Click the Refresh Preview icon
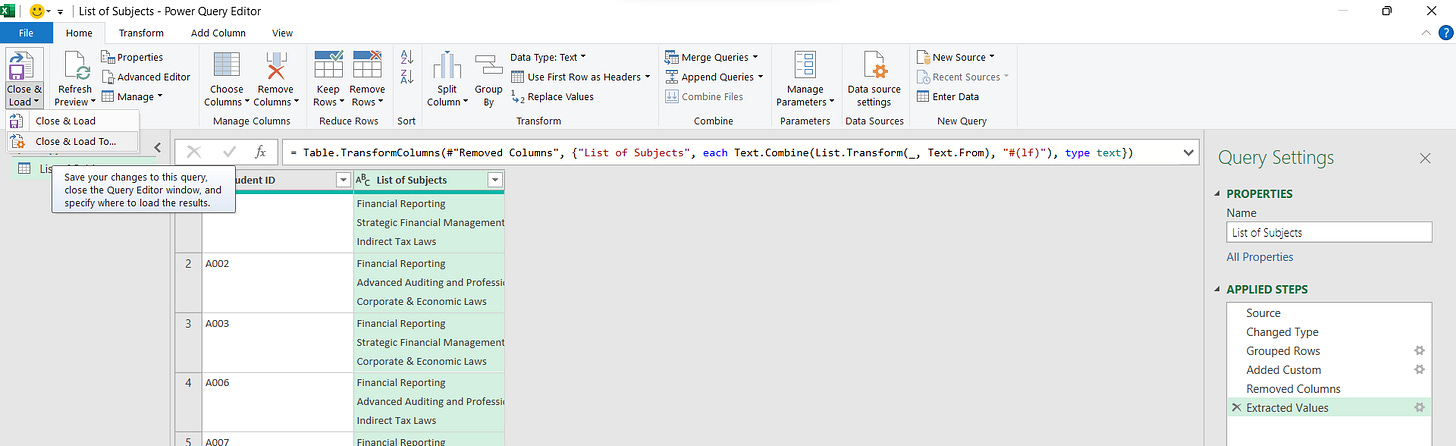 (76, 66)
